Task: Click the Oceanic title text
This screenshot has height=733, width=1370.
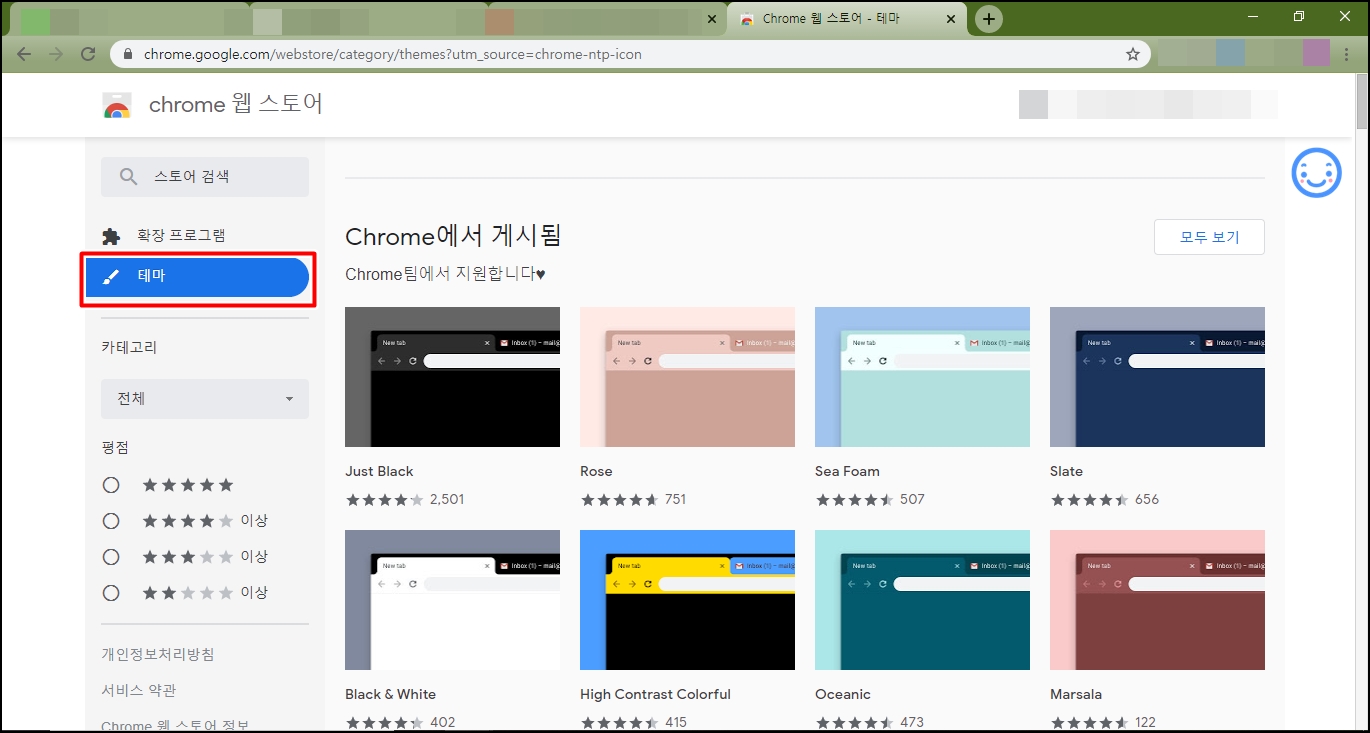Action: 842,694
